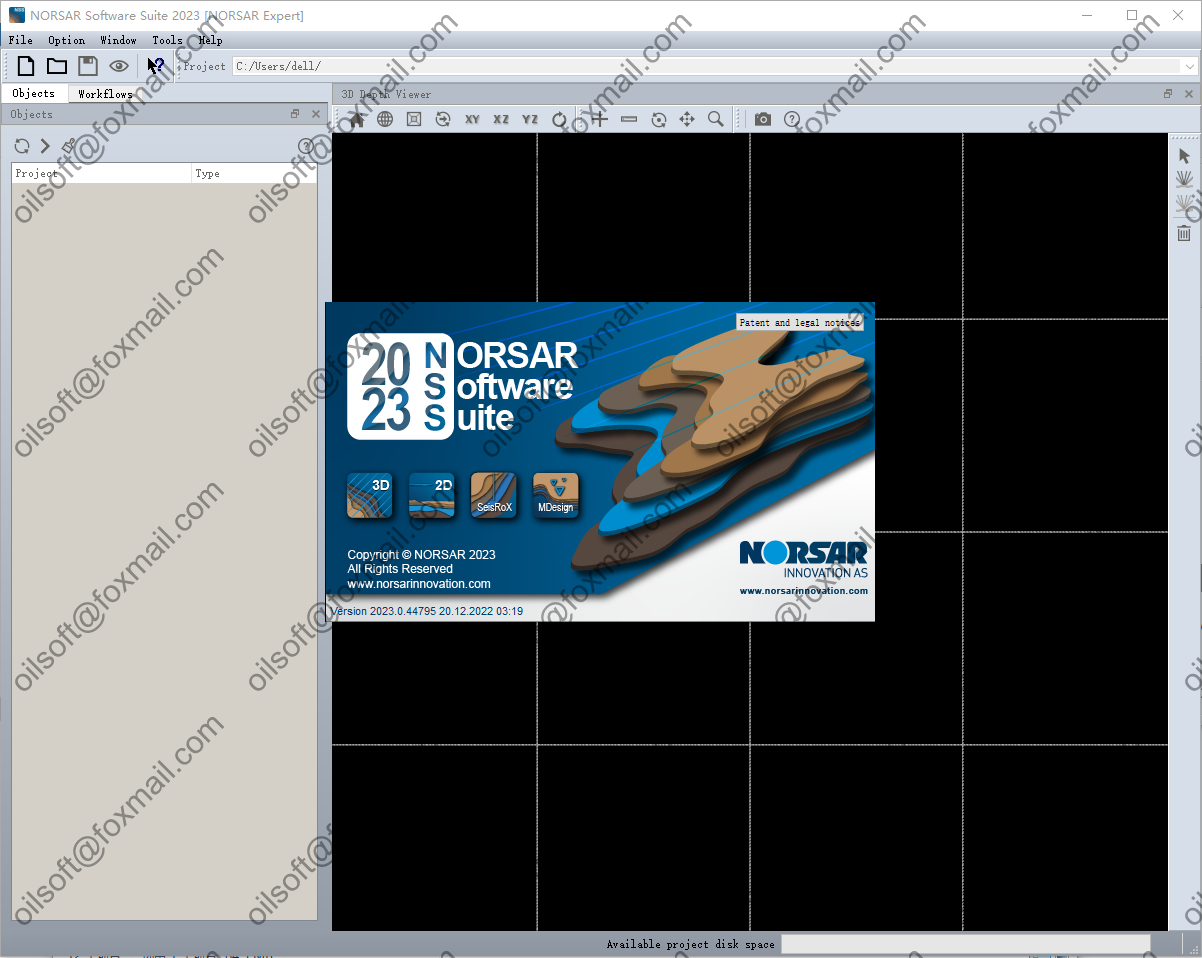Click the right chevron in the Objects toolbar
Viewport: 1202px width, 958px height.
pyautogui.click(x=45, y=146)
